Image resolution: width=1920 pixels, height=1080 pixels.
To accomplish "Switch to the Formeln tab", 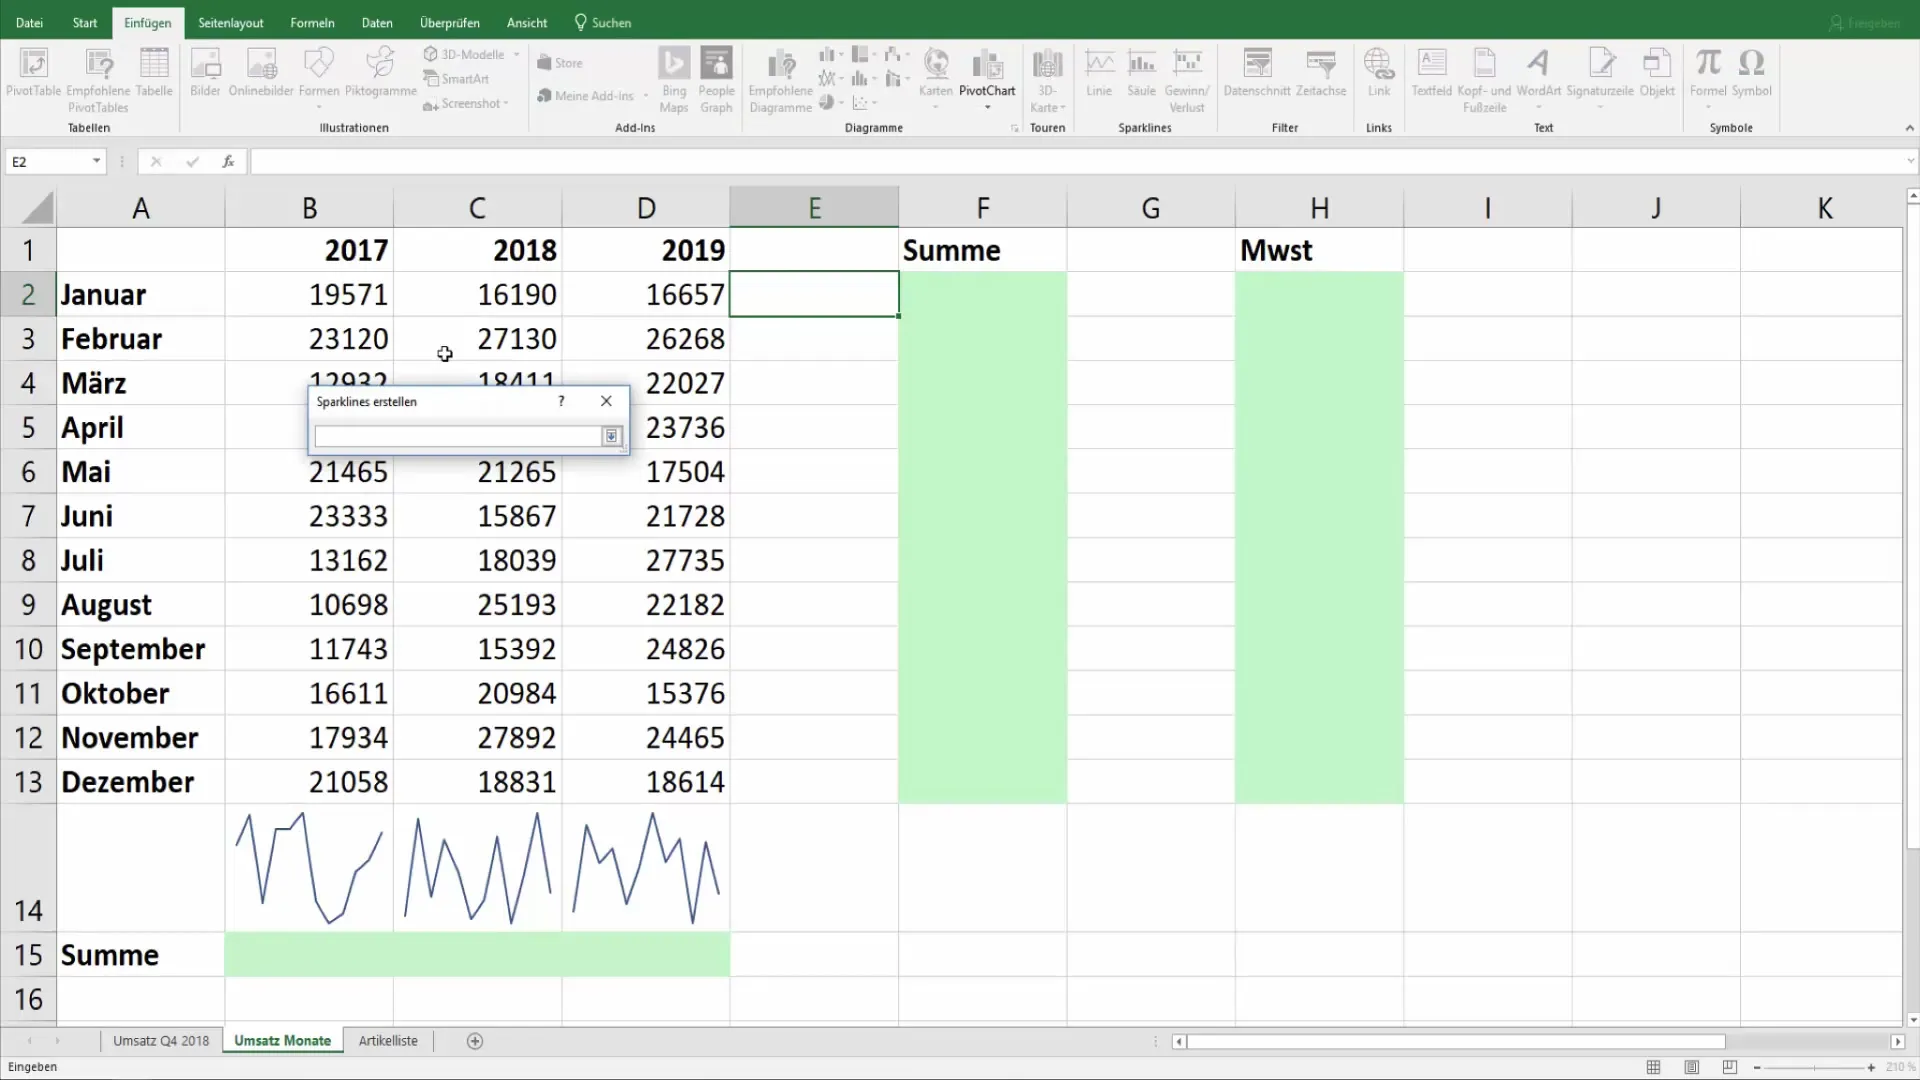I will 312,23.
